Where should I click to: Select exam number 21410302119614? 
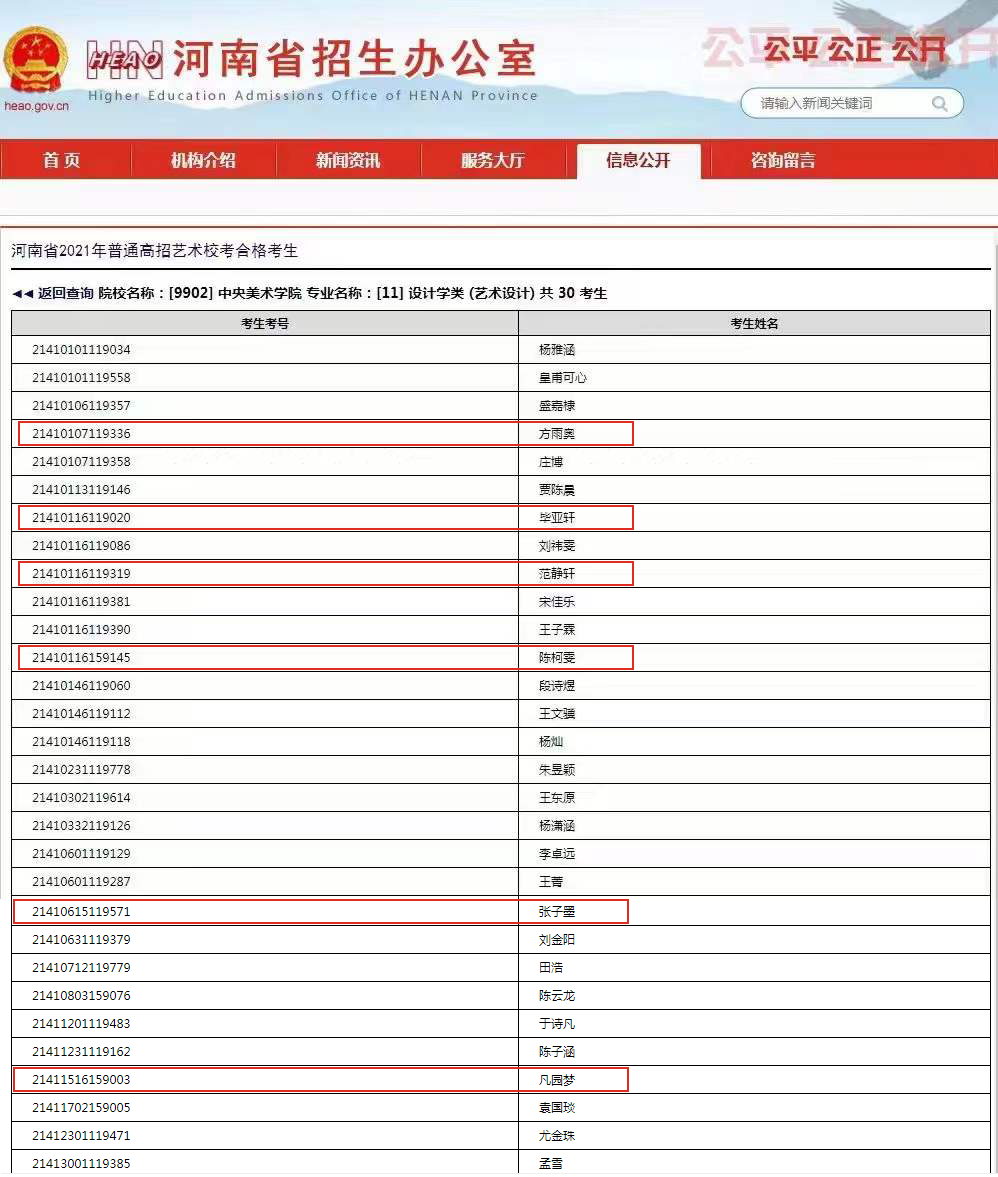[81, 798]
